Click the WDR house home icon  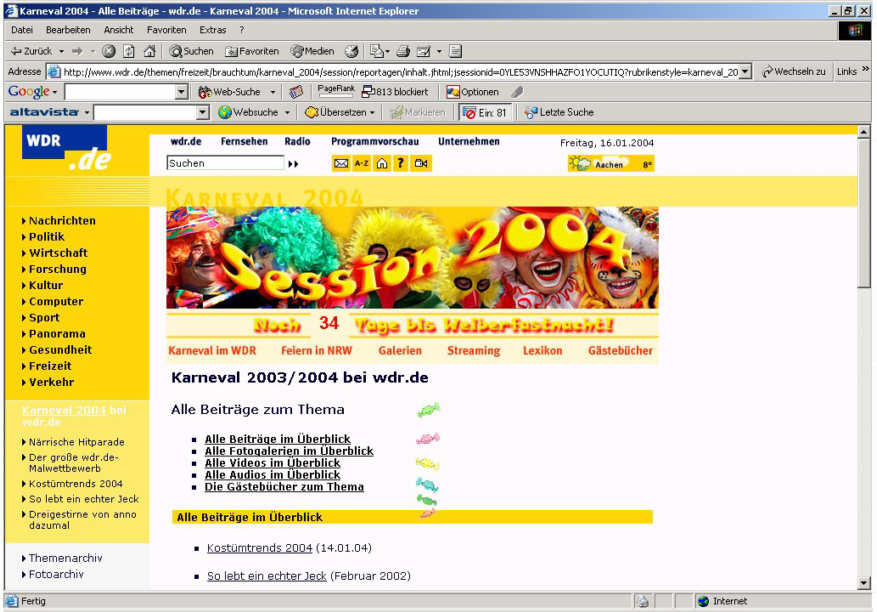381,163
